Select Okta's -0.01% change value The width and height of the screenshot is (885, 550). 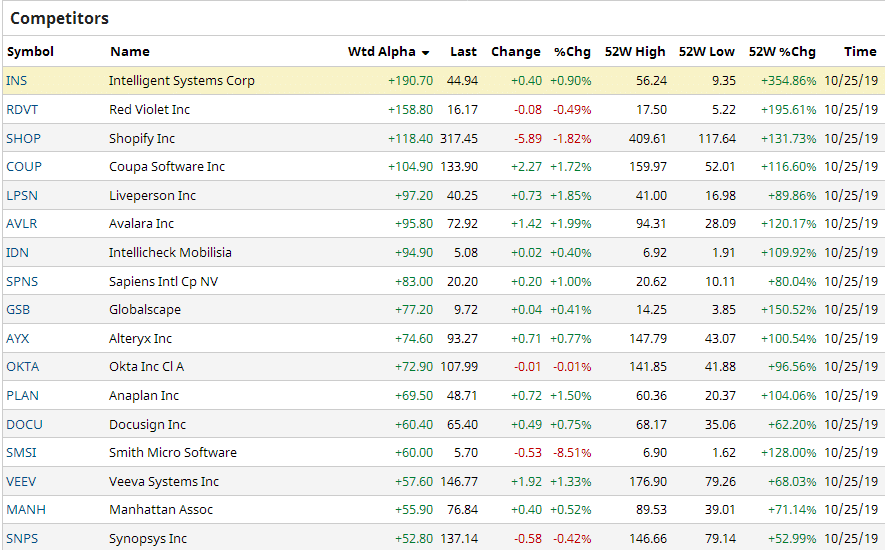click(x=572, y=367)
